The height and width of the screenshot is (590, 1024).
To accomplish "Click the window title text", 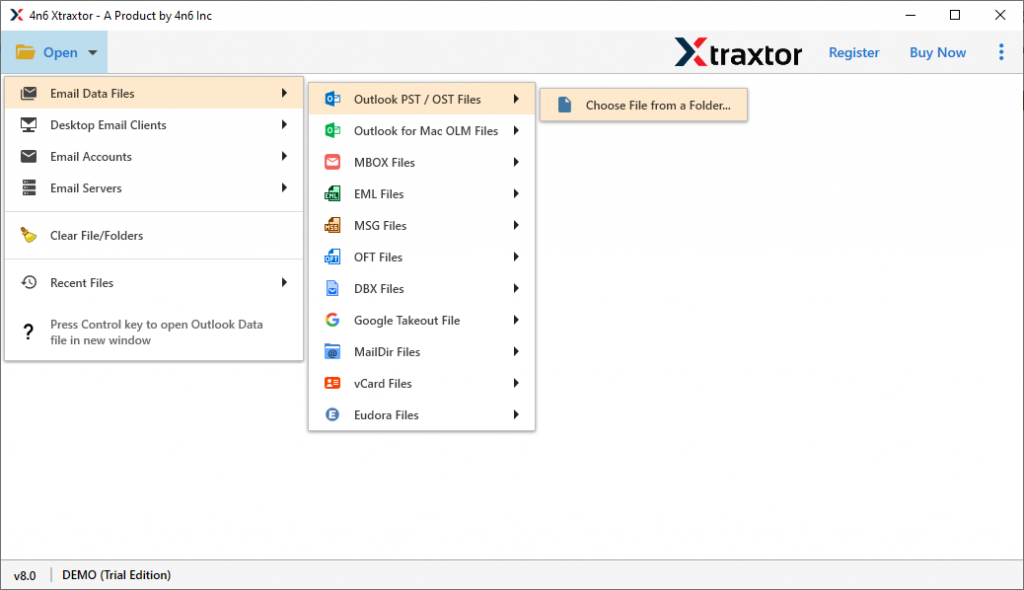I will click(121, 16).
